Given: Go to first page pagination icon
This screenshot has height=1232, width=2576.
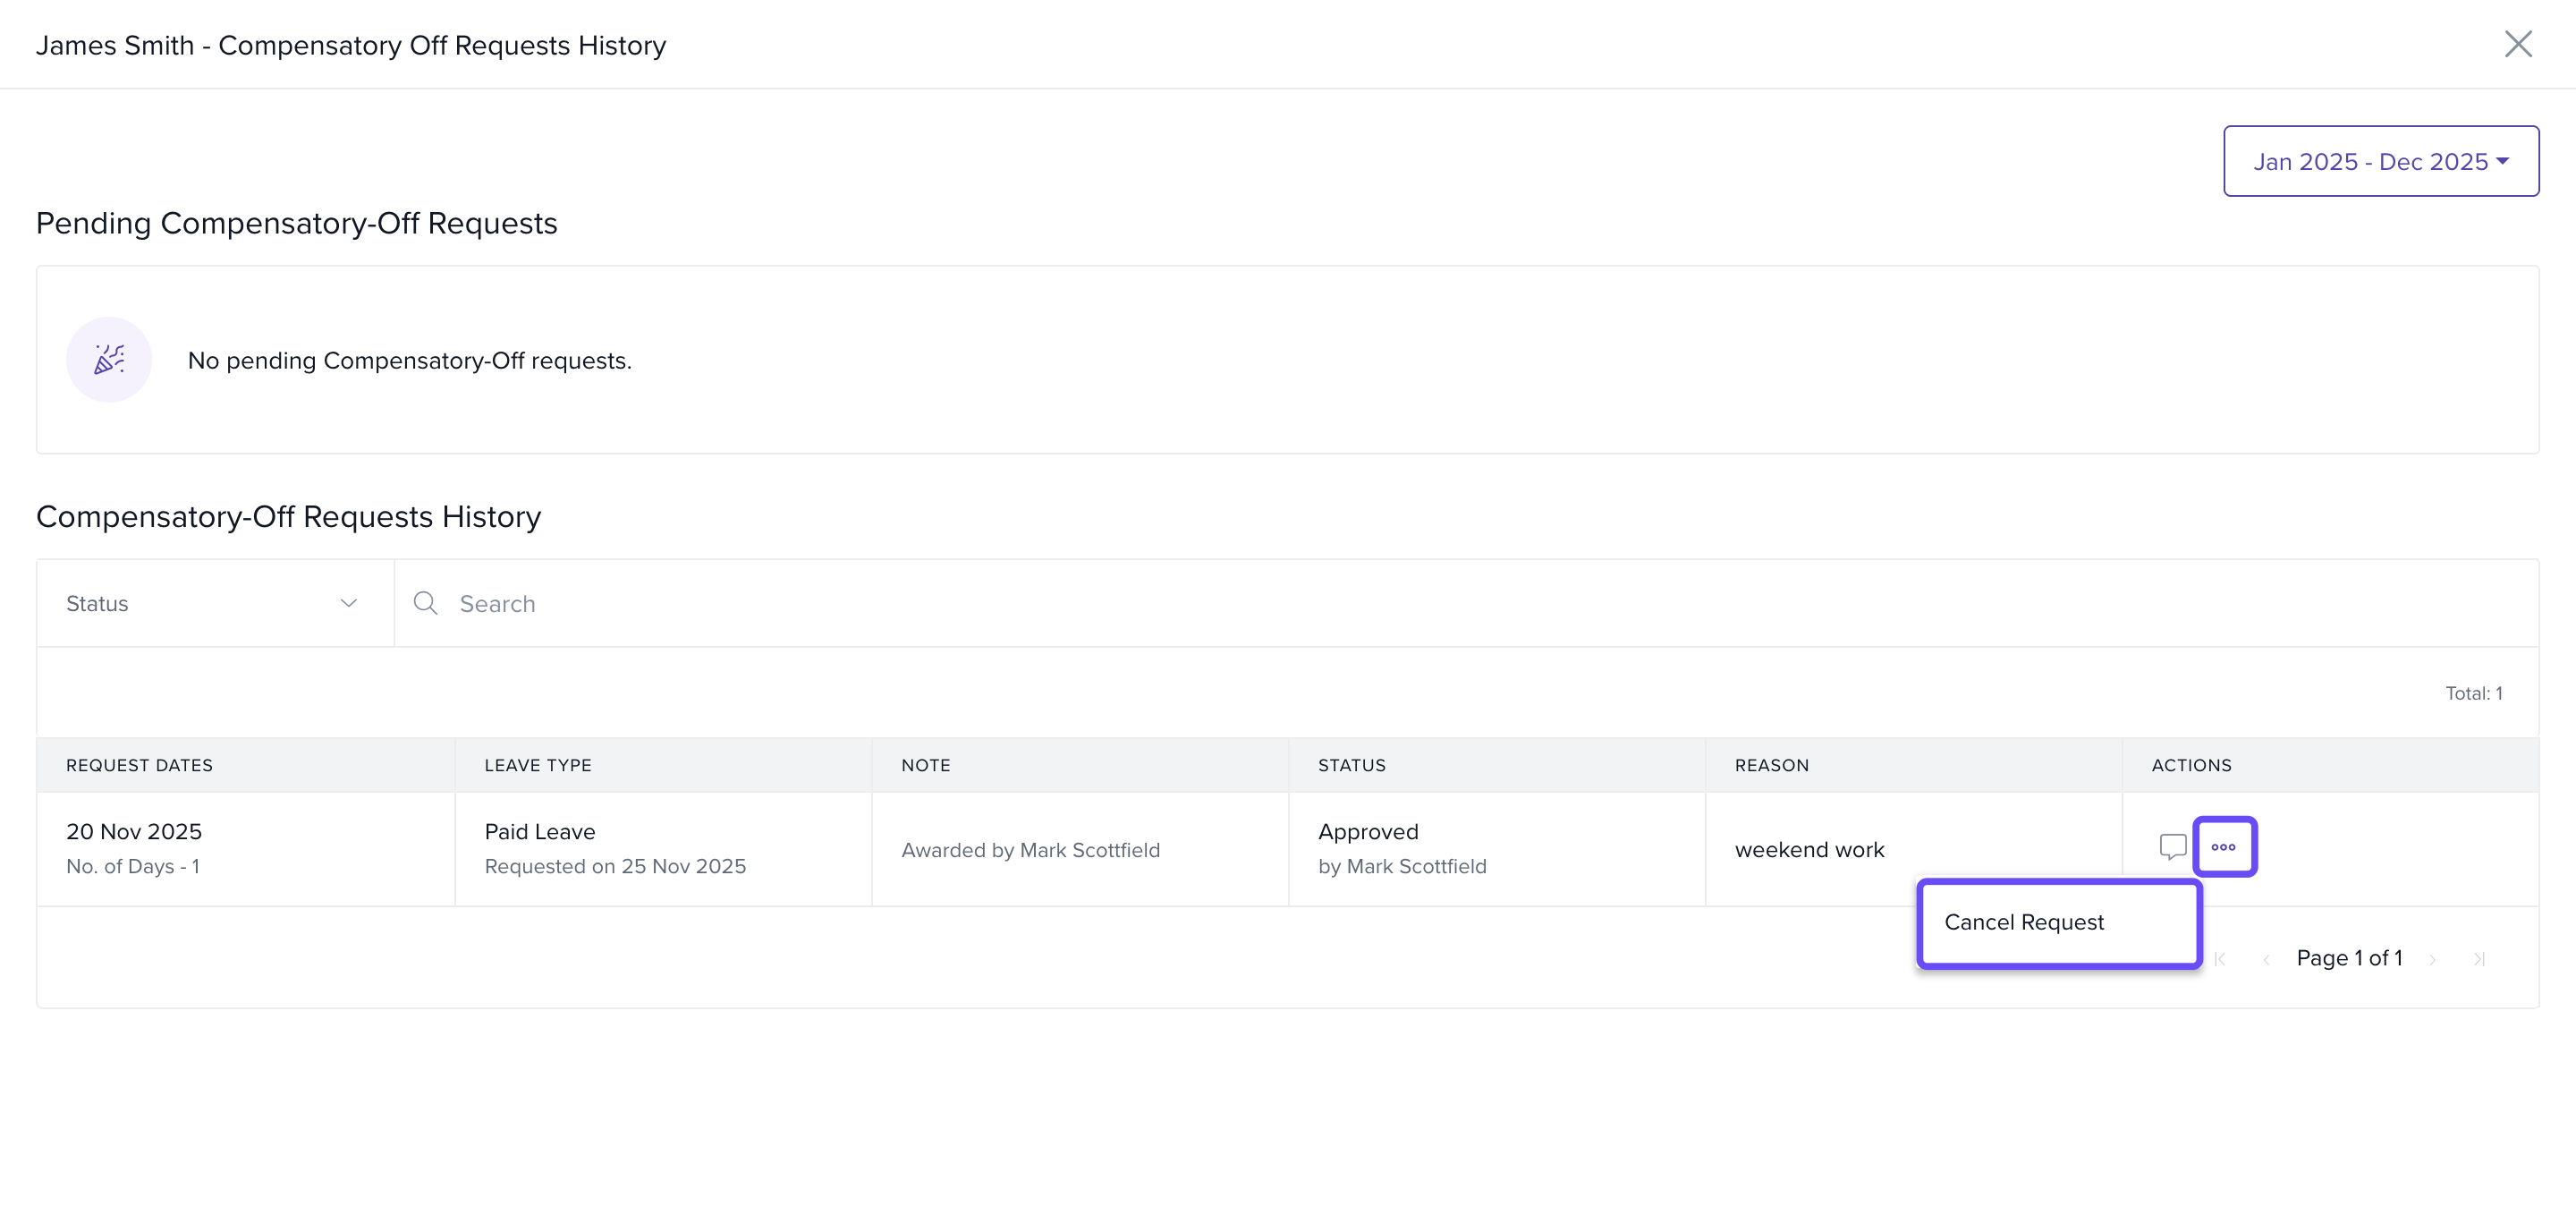Looking at the screenshot, I should (x=2220, y=959).
